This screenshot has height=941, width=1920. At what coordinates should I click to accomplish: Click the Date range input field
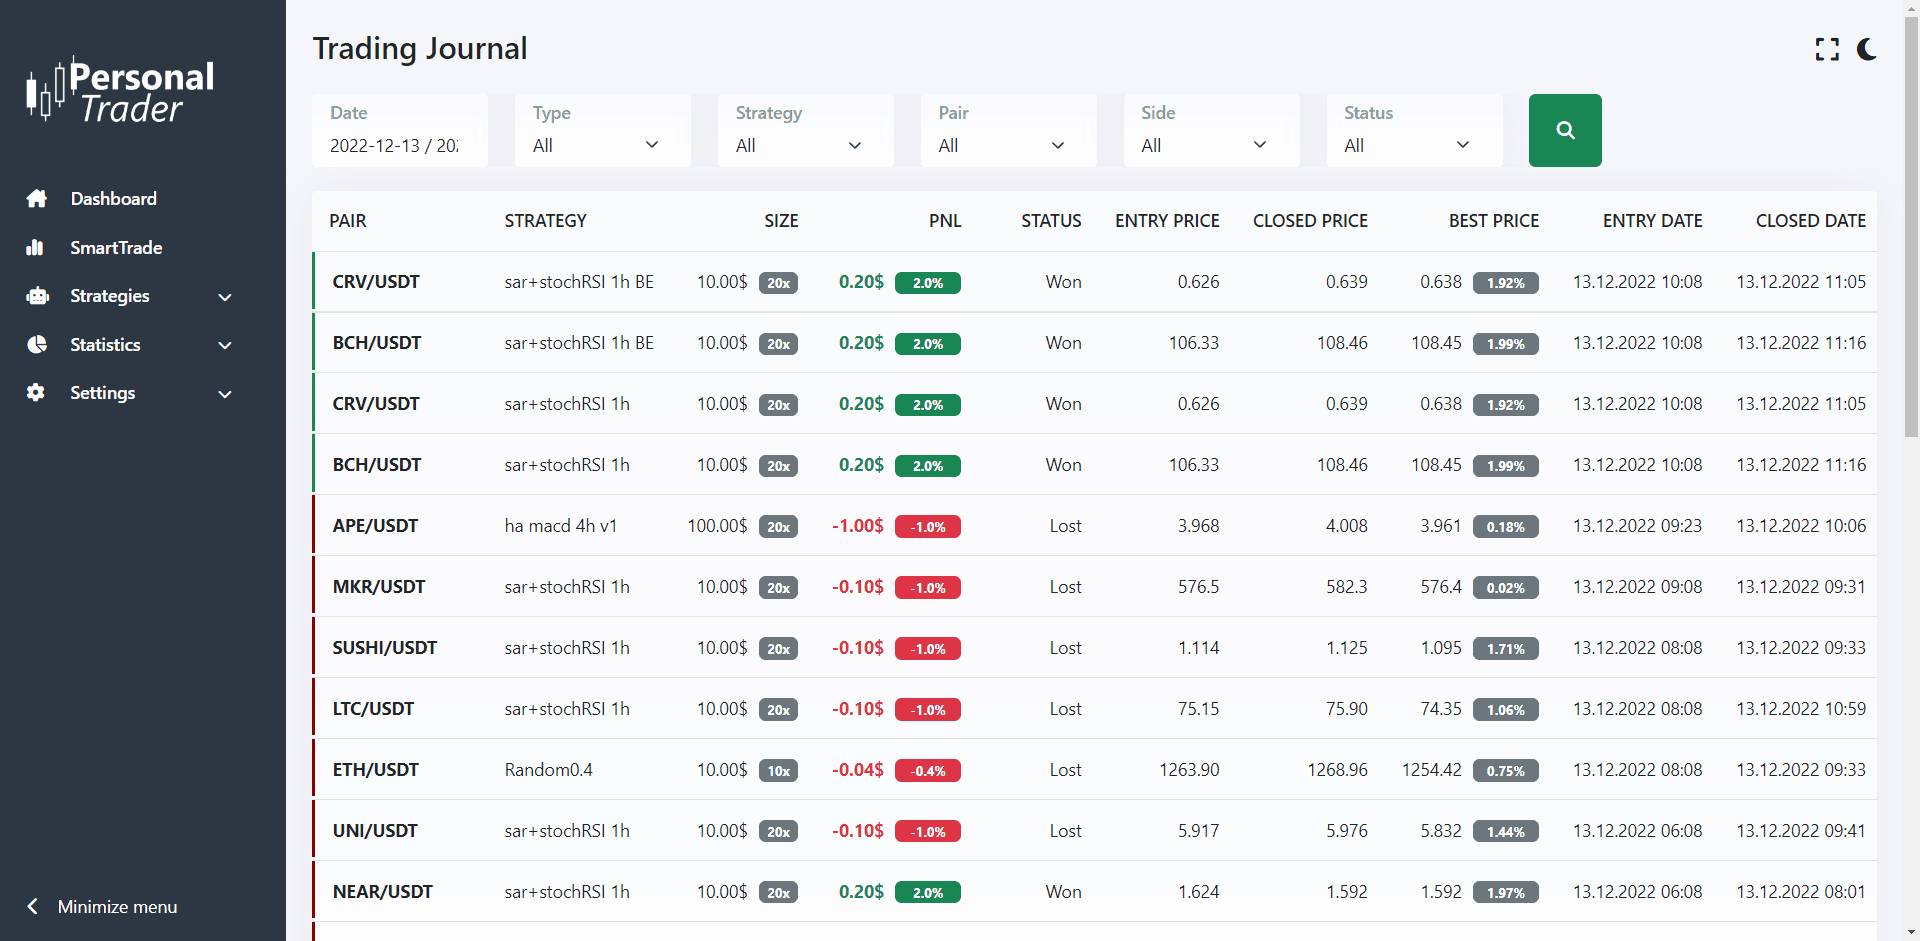pyautogui.click(x=398, y=145)
